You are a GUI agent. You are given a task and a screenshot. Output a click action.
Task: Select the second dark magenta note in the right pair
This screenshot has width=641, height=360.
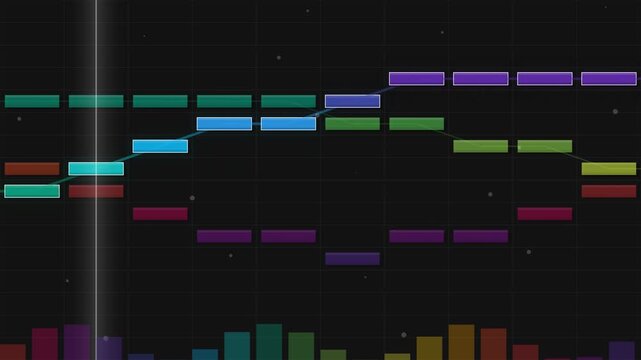[481, 236]
